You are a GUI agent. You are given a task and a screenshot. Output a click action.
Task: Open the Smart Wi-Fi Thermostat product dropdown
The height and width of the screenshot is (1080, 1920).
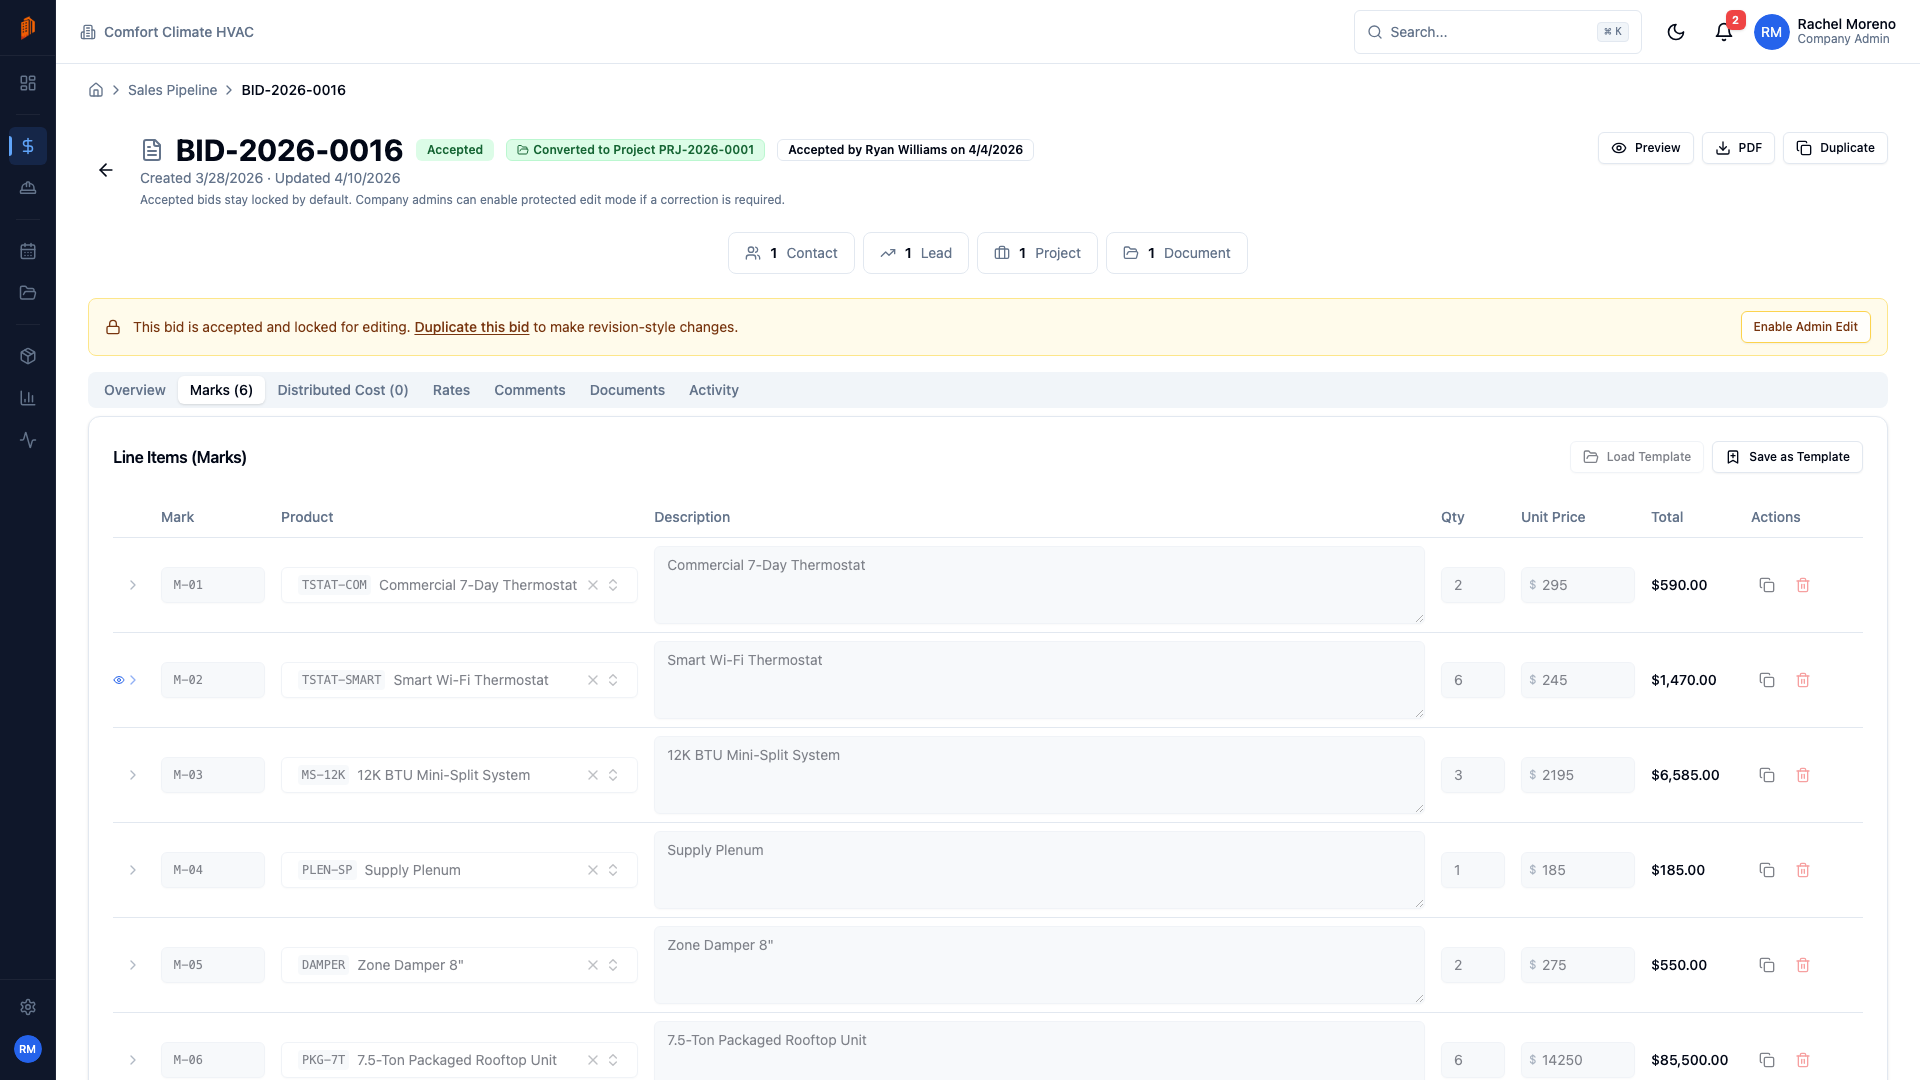459,680
